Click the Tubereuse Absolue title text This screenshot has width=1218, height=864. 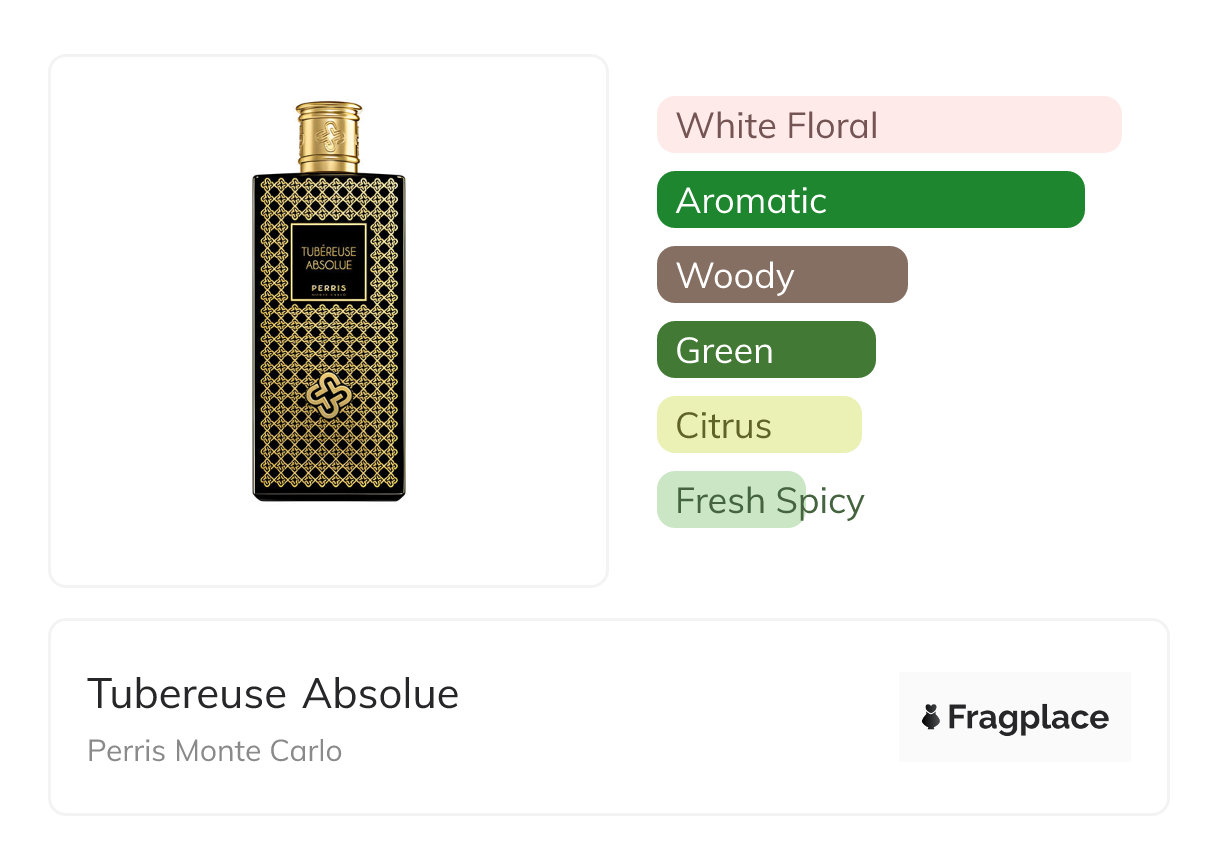(x=273, y=693)
